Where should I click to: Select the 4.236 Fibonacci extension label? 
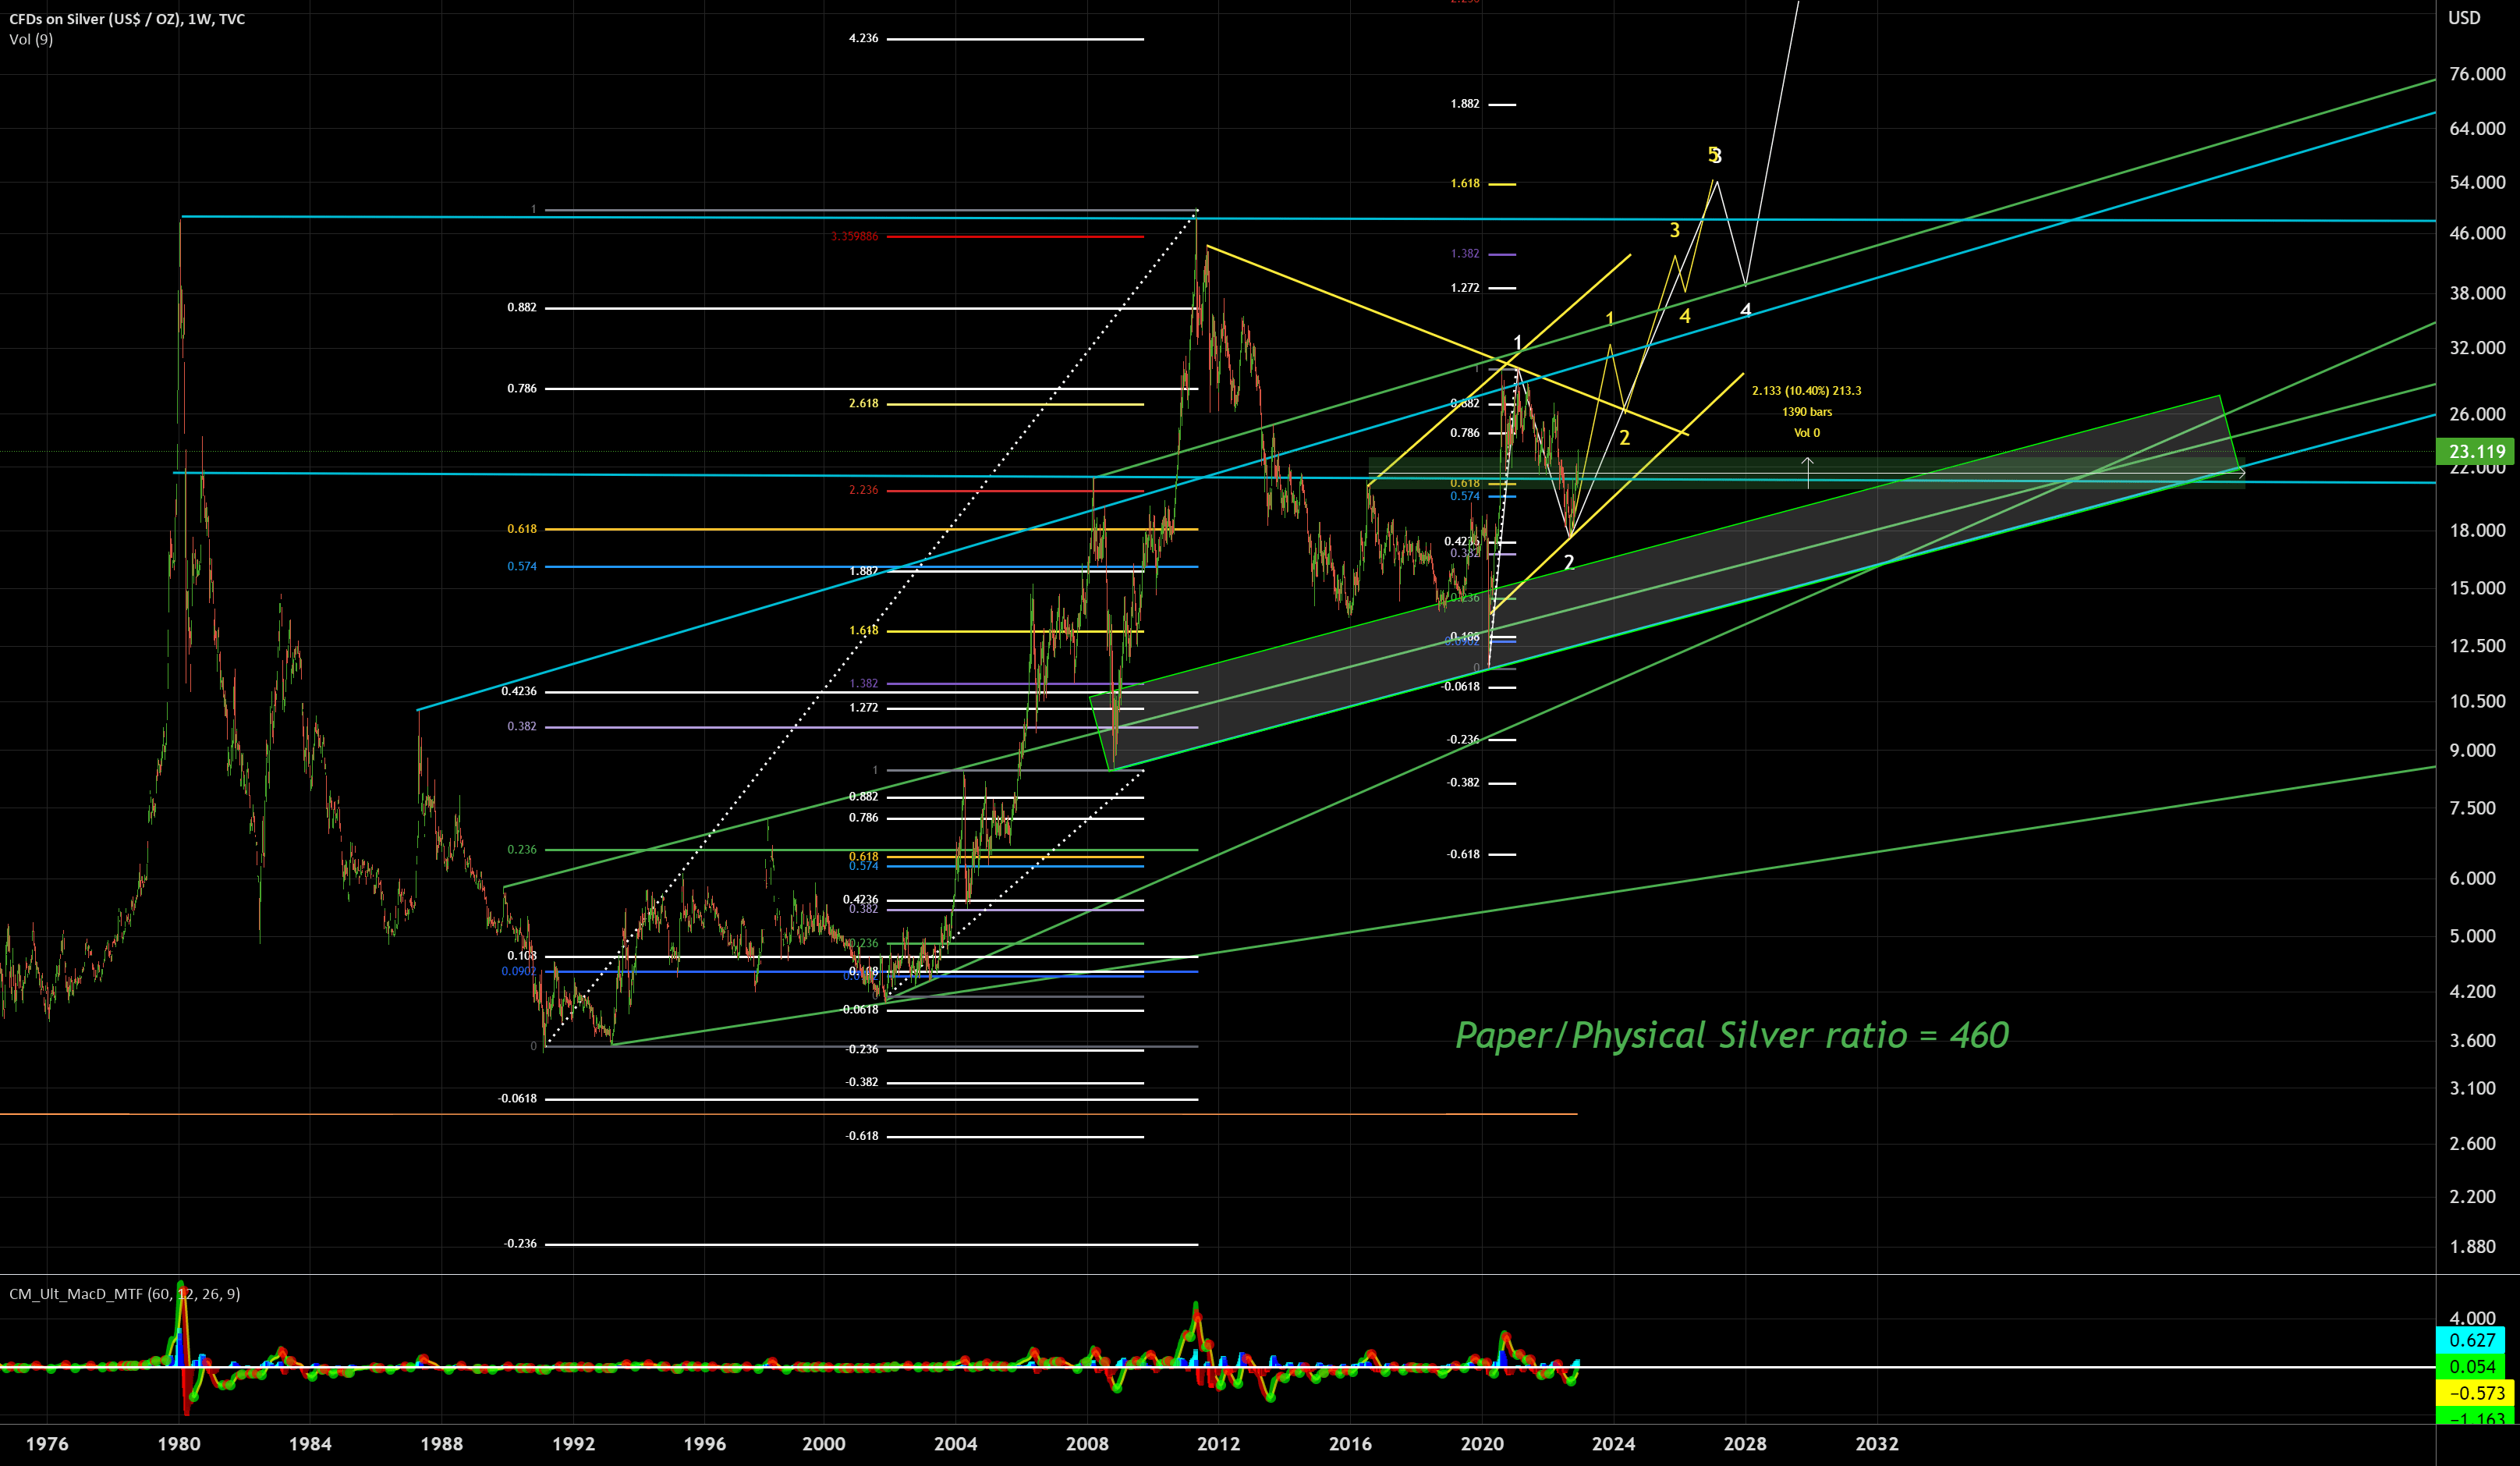[x=863, y=39]
